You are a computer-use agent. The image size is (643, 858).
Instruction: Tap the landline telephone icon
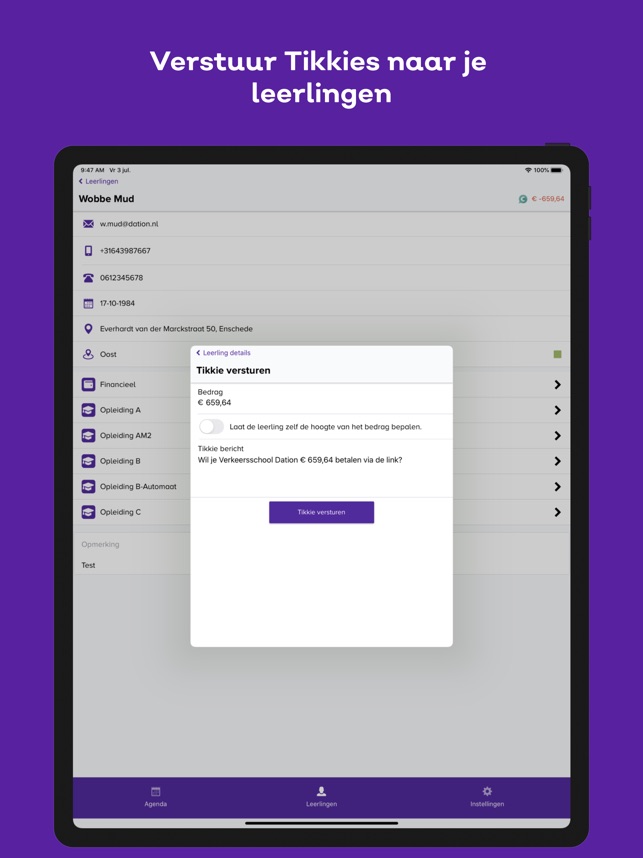88,277
